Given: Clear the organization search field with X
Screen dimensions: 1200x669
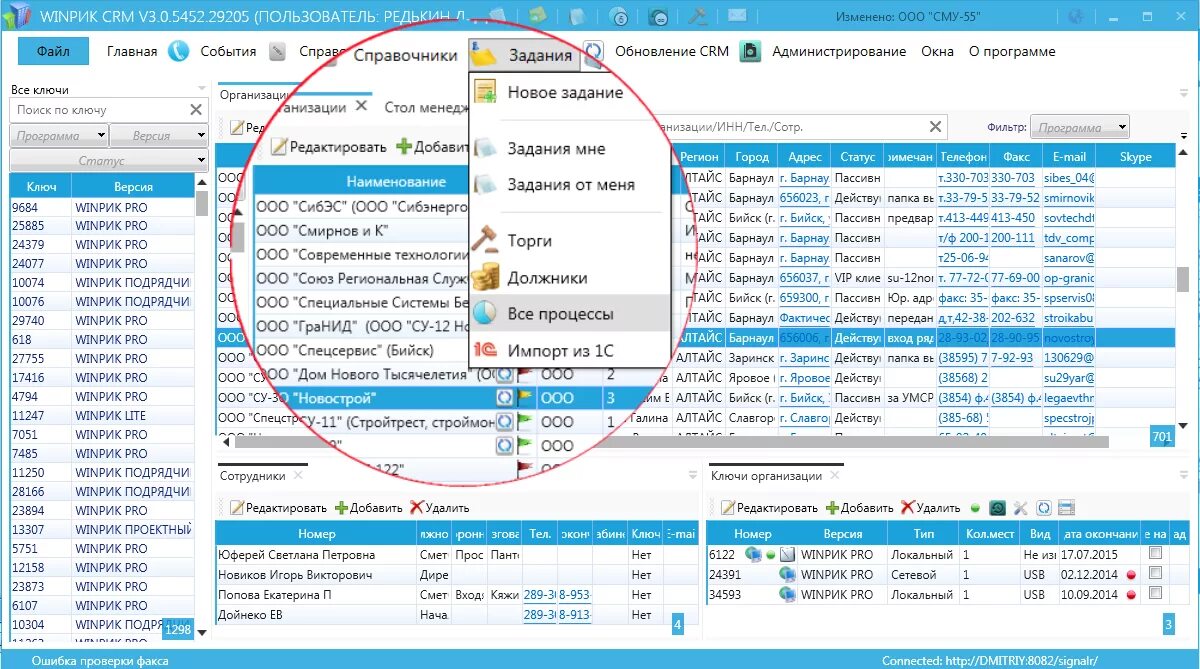Looking at the screenshot, I should click(x=935, y=127).
